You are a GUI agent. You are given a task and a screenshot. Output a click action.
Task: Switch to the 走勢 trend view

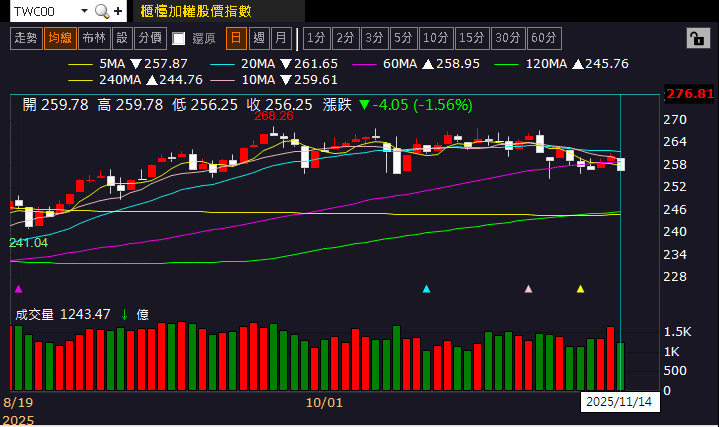[26, 38]
